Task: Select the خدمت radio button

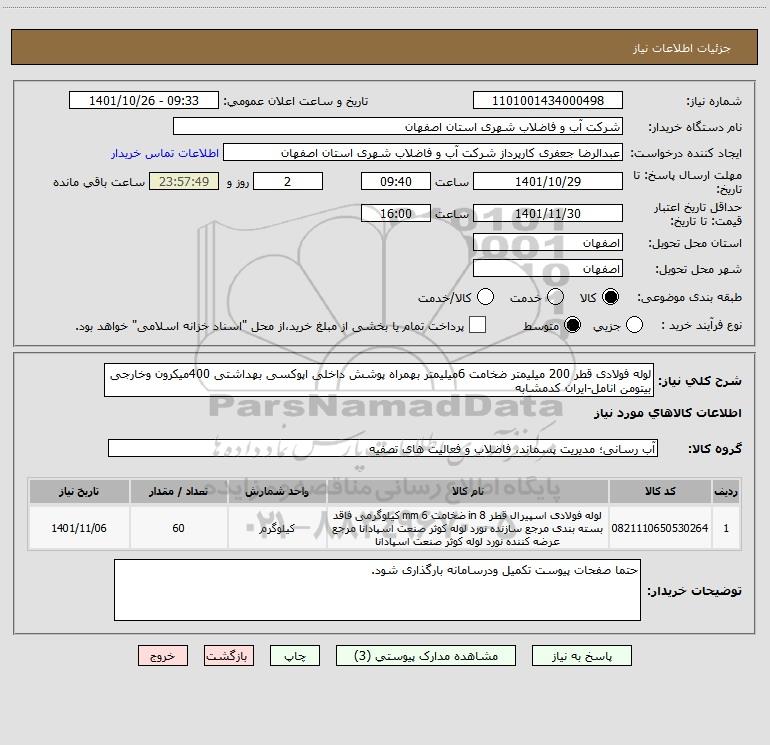Action: [555, 297]
